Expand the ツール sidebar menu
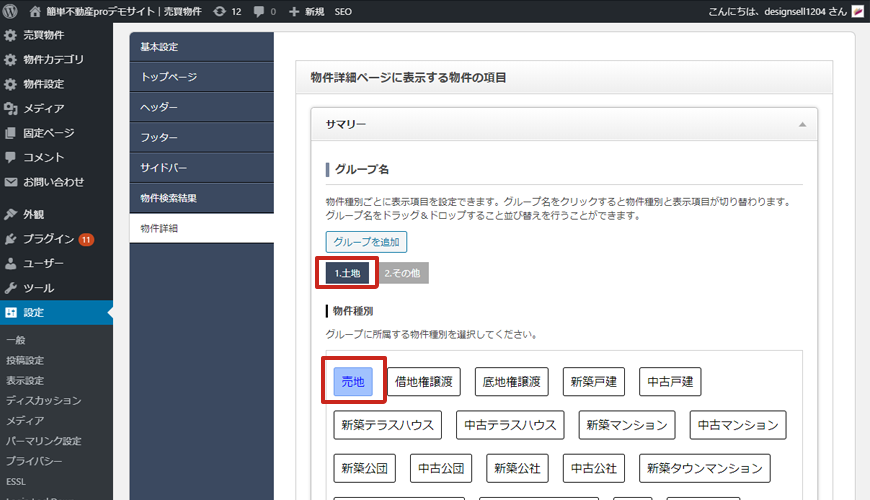 point(38,288)
